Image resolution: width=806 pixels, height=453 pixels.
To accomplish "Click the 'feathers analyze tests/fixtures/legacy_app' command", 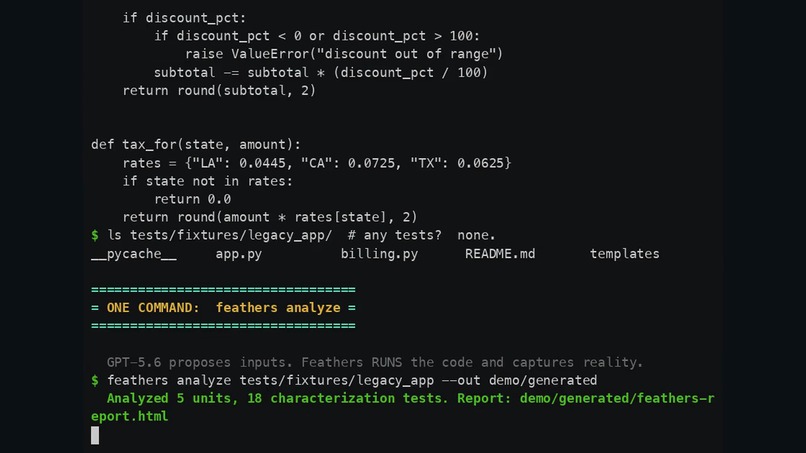I will (x=352, y=380).
